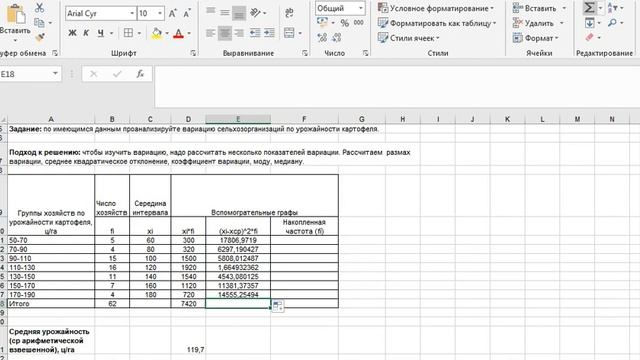Confirm entry with checkmark icon
Image resolution: width=640 pixels, height=360 pixels.
(x=117, y=74)
